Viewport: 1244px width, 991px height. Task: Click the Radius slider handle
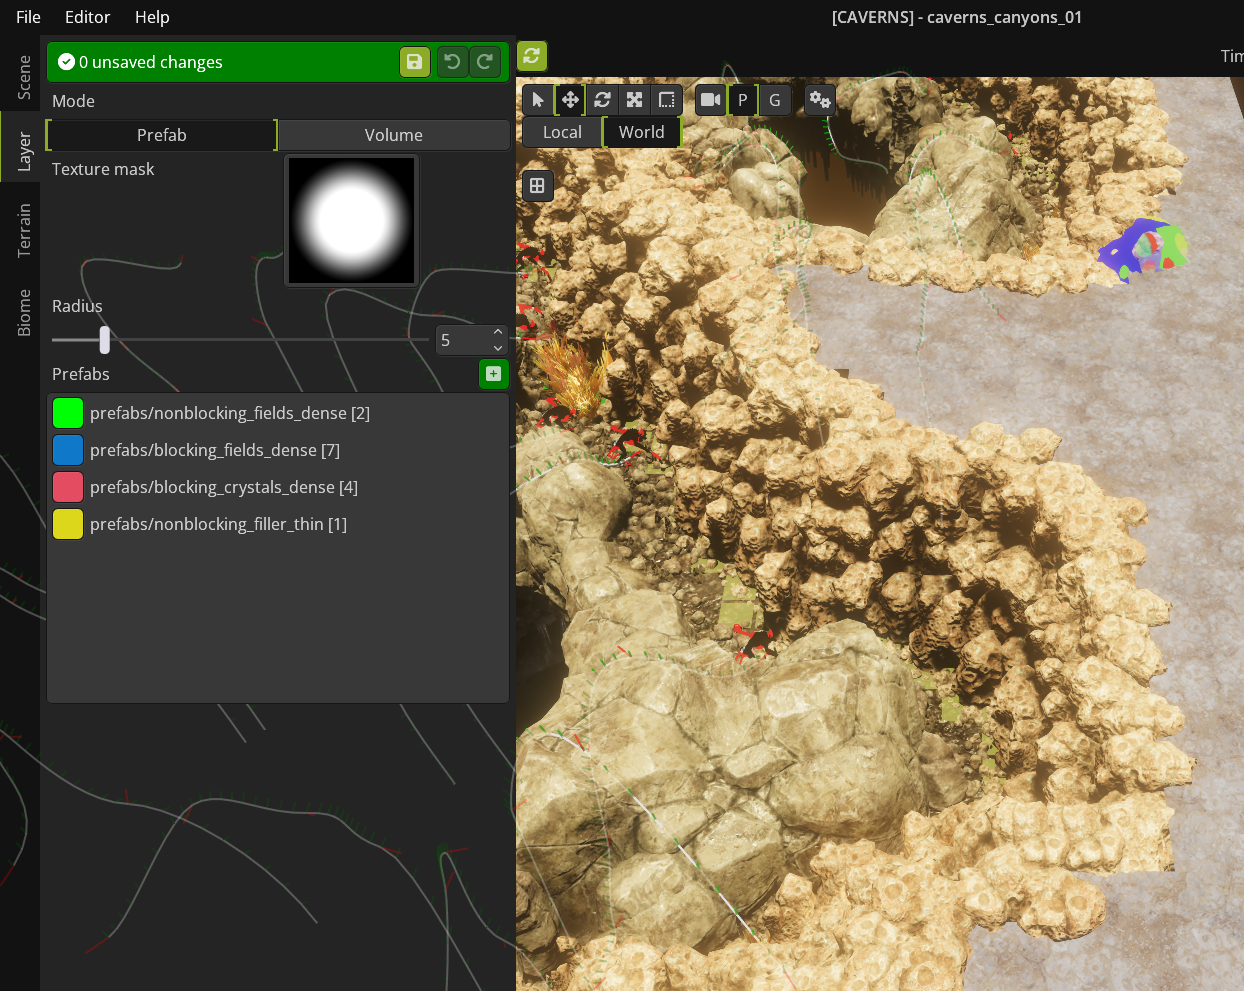pyautogui.click(x=106, y=339)
